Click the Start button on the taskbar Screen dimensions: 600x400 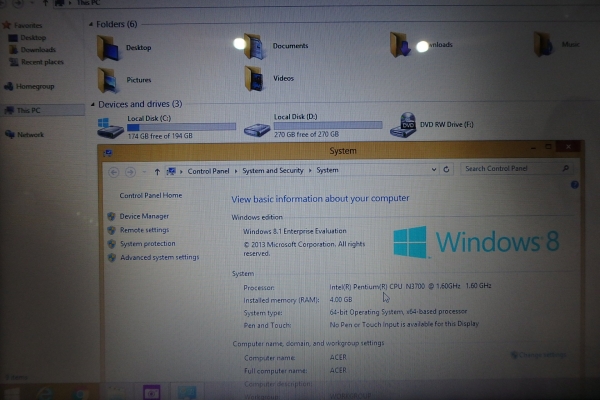(x=11, y=394)
